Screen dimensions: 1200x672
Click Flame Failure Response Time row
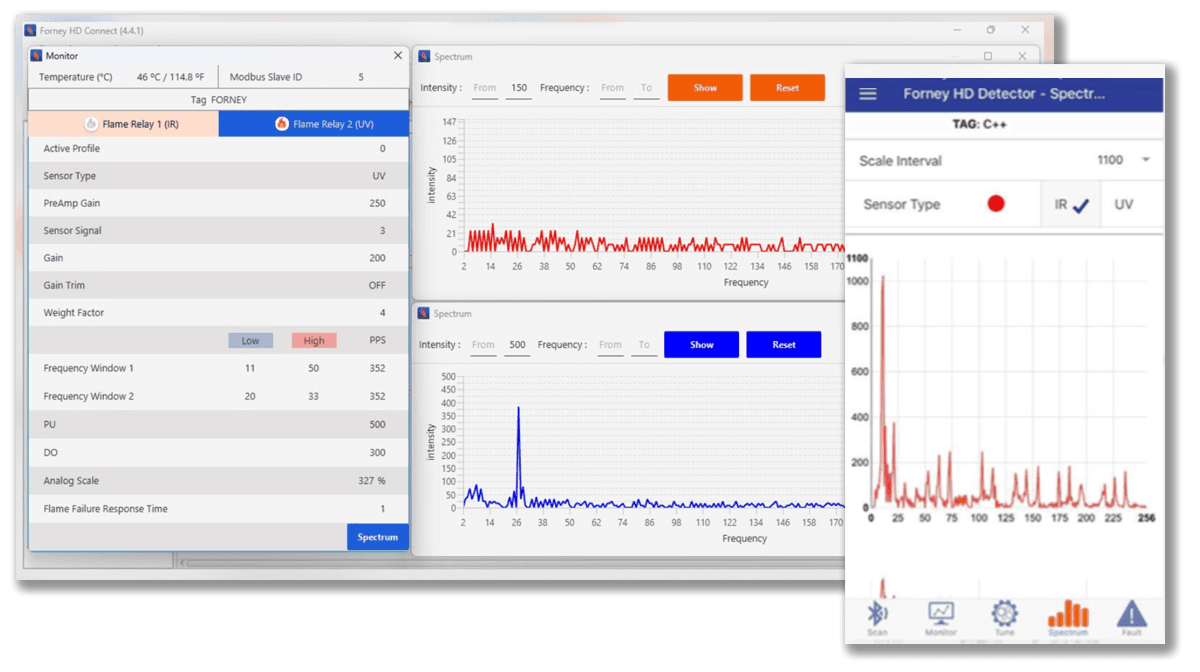tap(218, 509)
